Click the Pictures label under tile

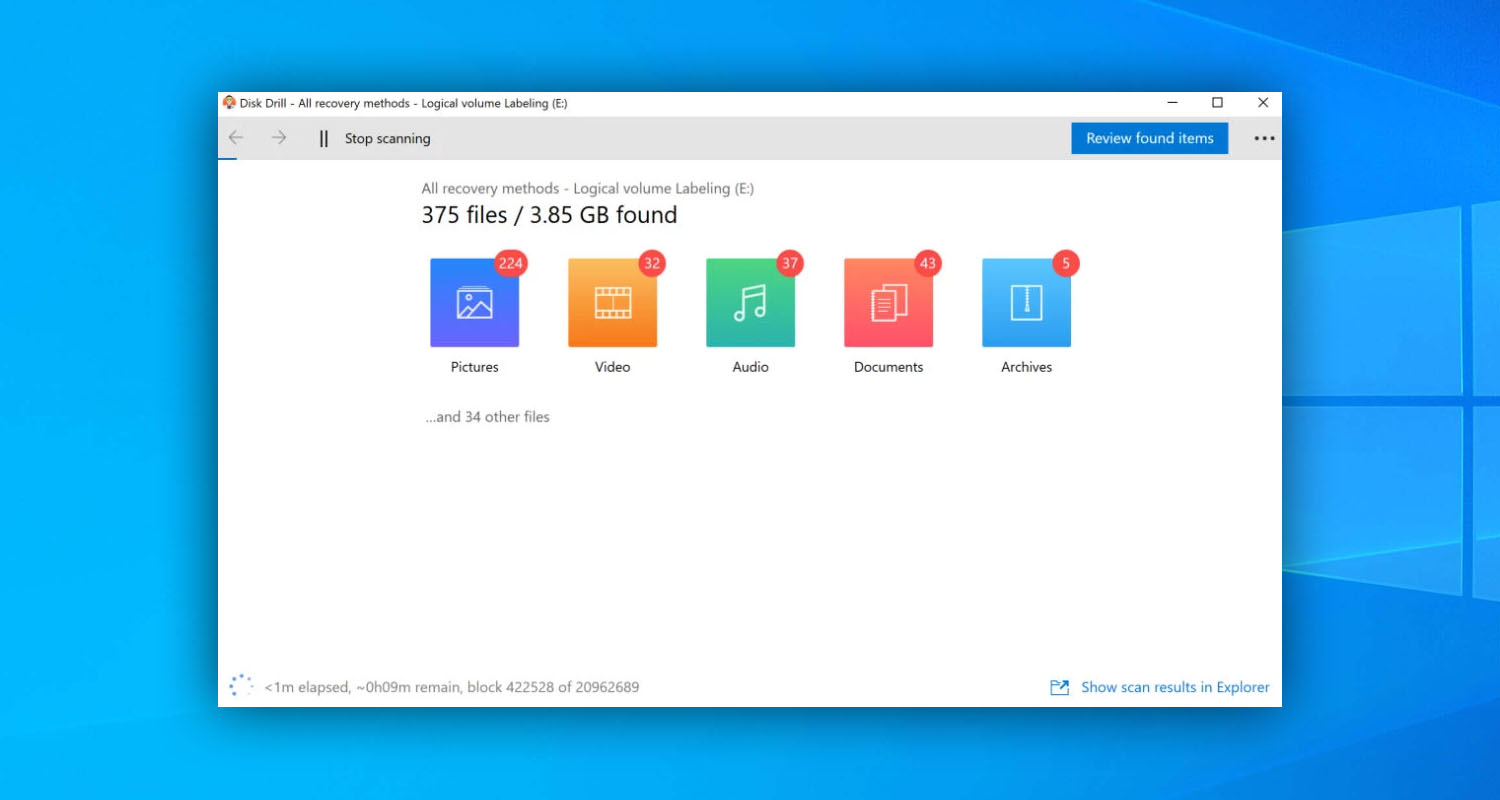pyautogui.click(x=474, y=367)
